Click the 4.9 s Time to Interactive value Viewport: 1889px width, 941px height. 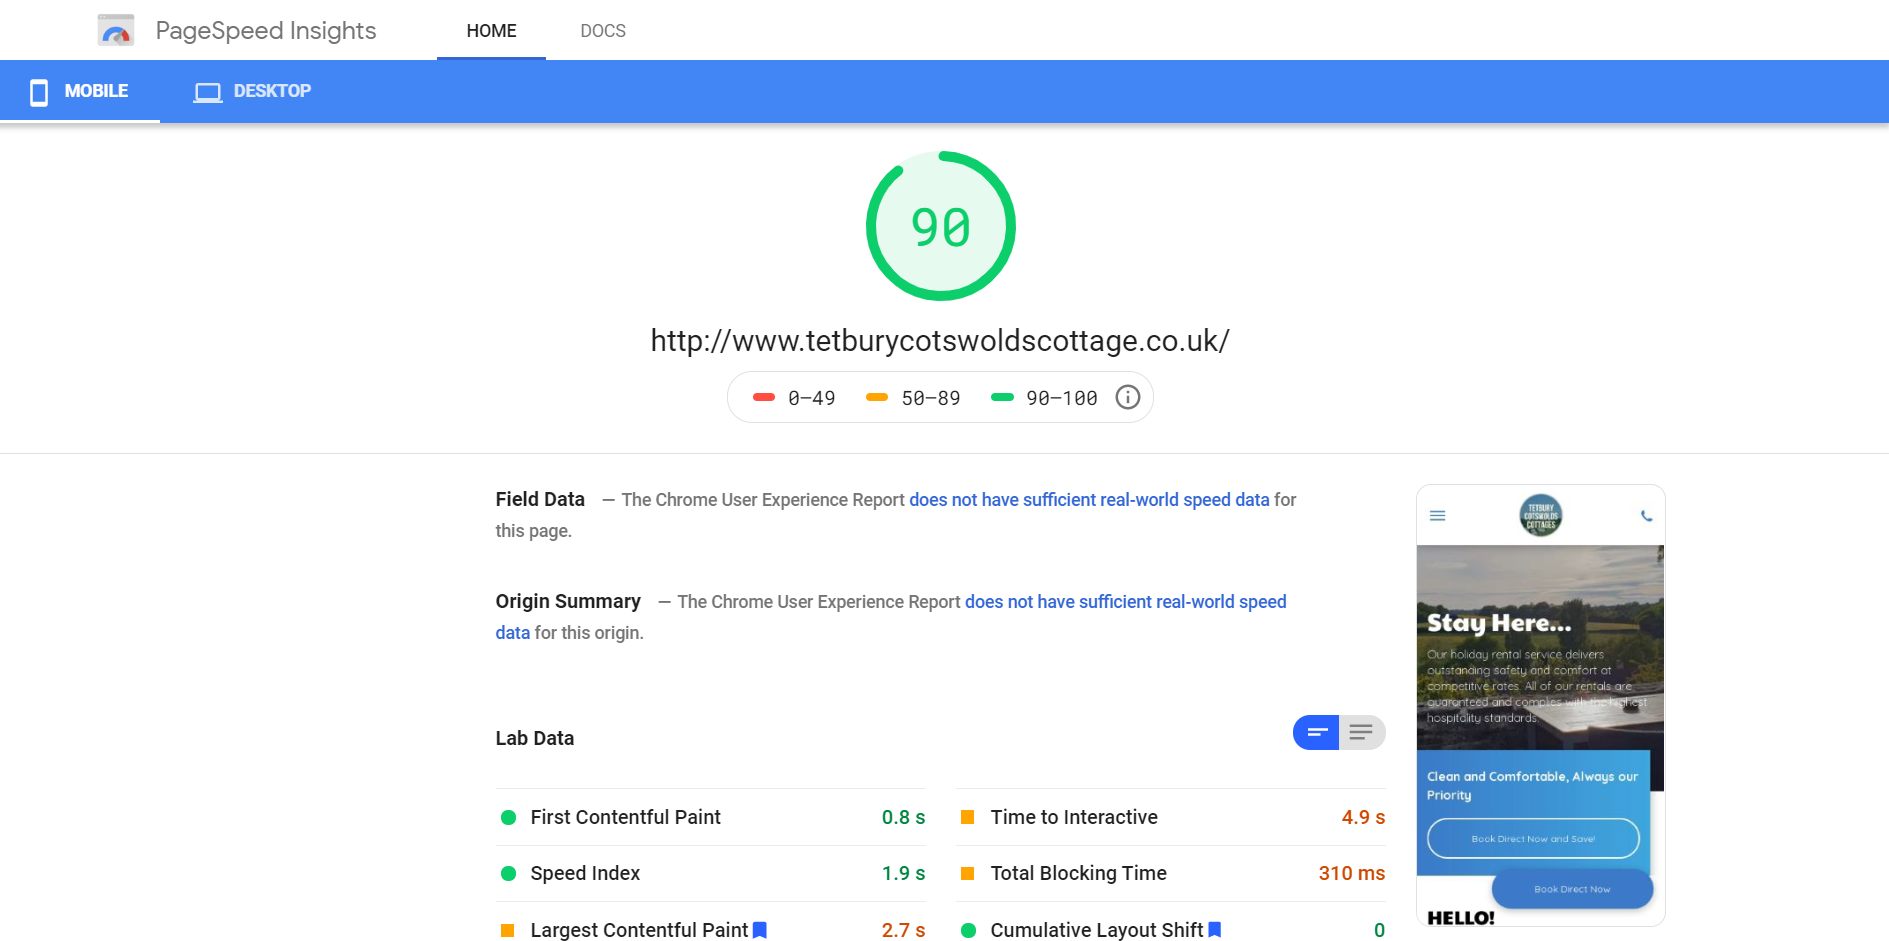pyautogui.click(x=1363, y=817)
